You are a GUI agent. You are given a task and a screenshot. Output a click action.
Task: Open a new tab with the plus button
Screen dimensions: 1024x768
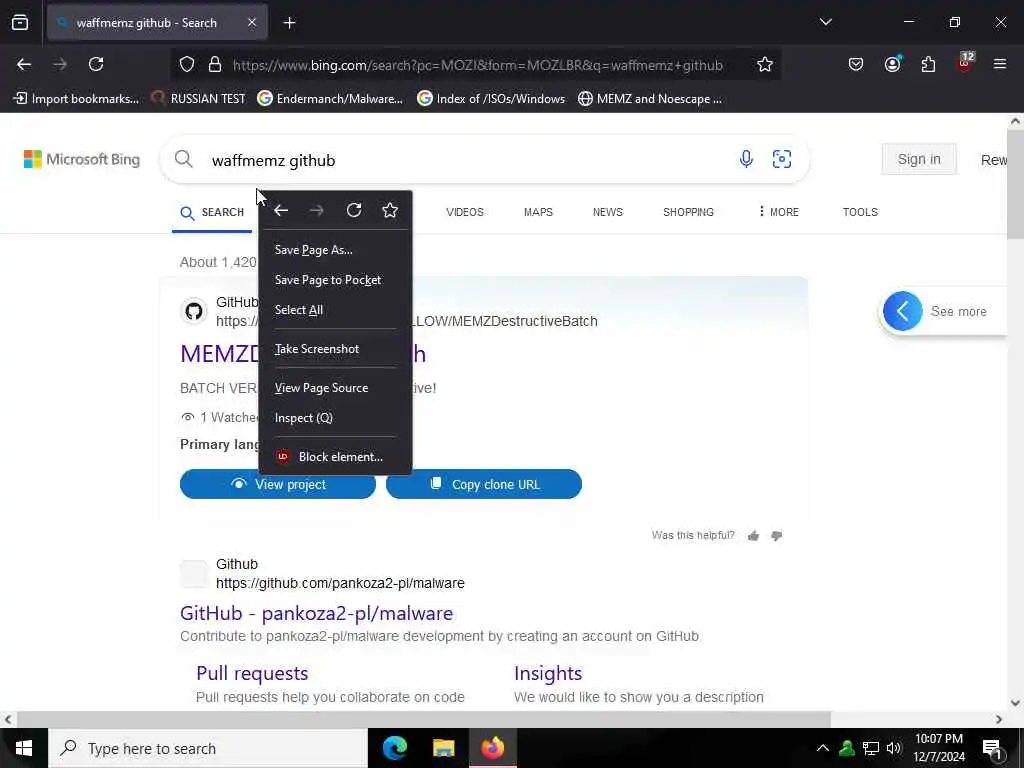289,23
